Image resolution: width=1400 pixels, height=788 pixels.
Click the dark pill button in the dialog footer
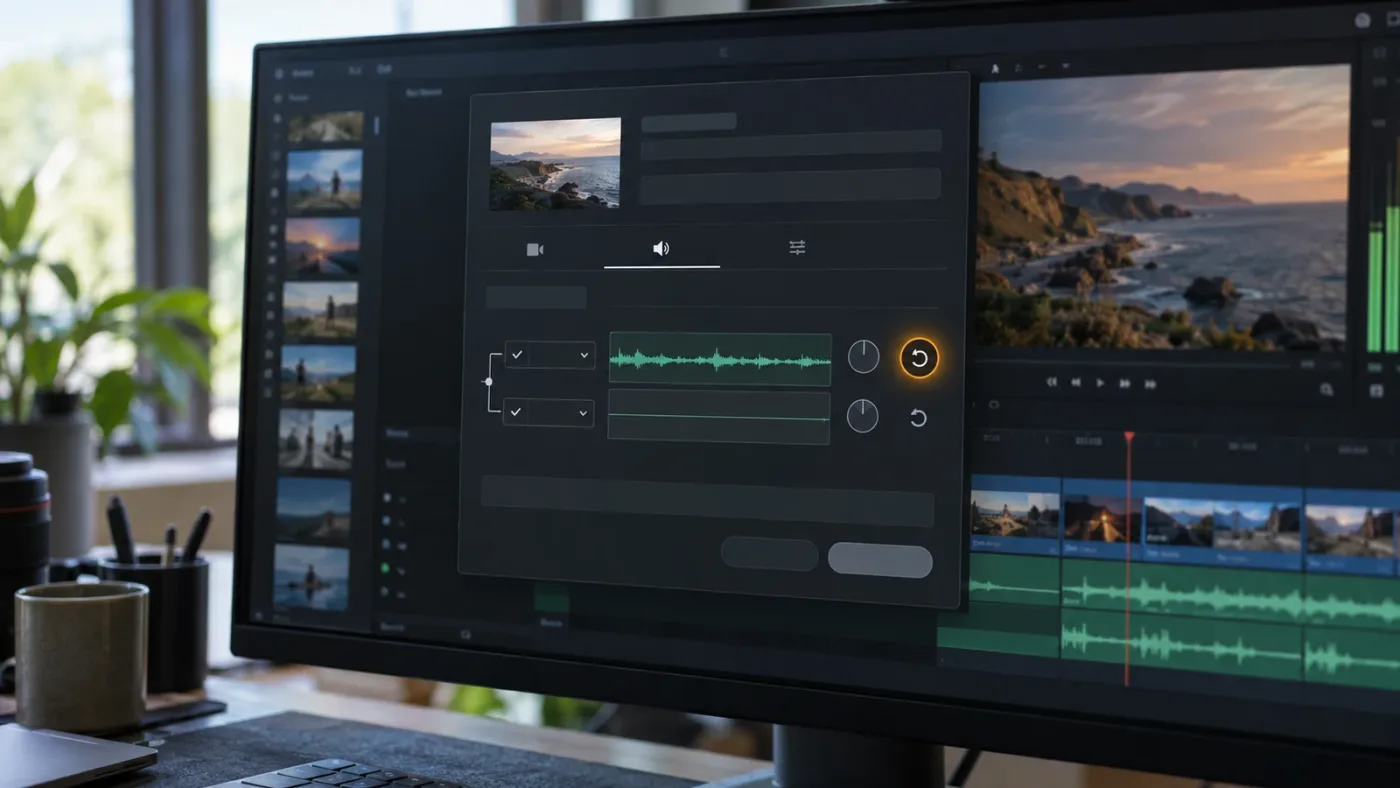769,554
